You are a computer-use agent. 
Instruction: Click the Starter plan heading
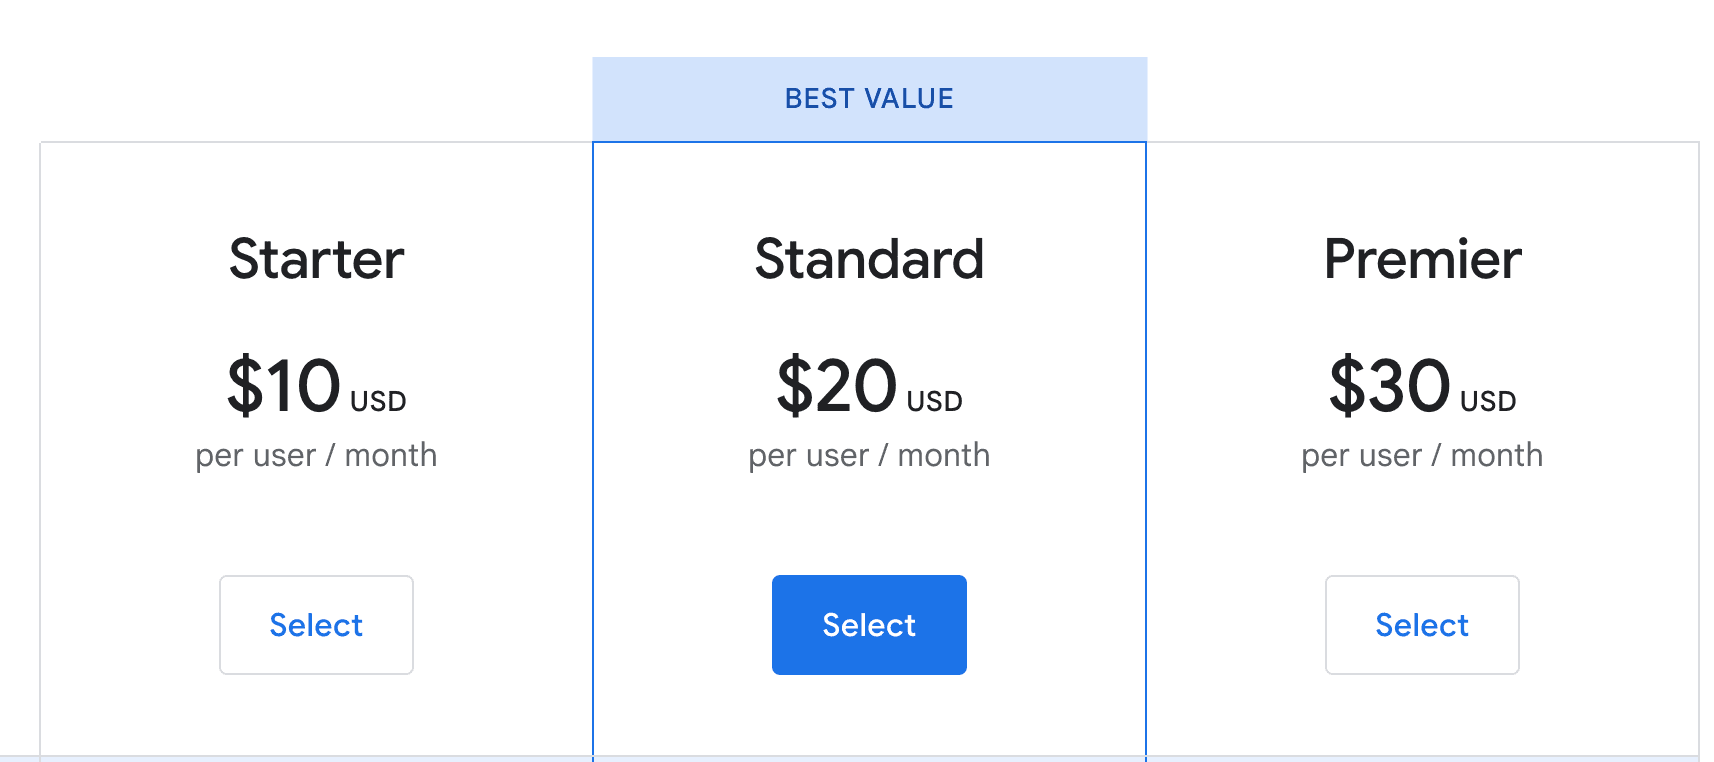[316, 259]
